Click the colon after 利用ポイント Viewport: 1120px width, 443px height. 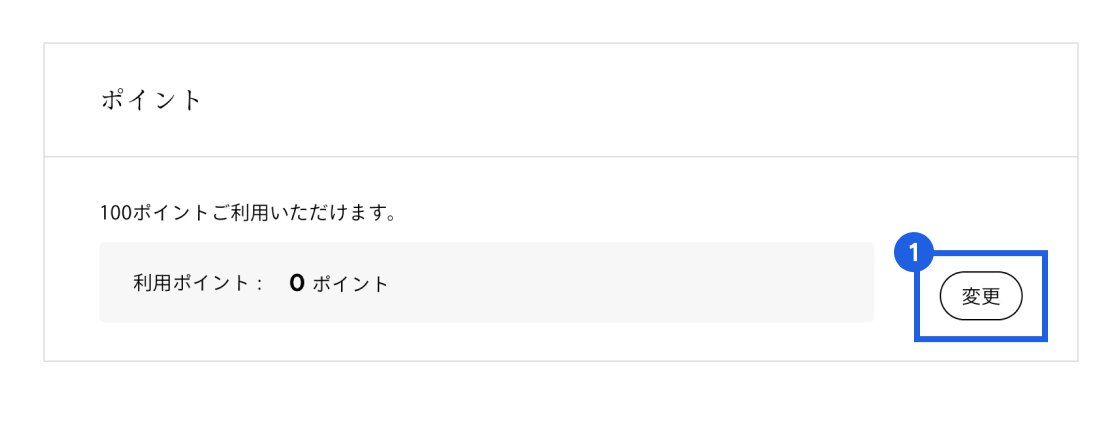click(259, 284)
